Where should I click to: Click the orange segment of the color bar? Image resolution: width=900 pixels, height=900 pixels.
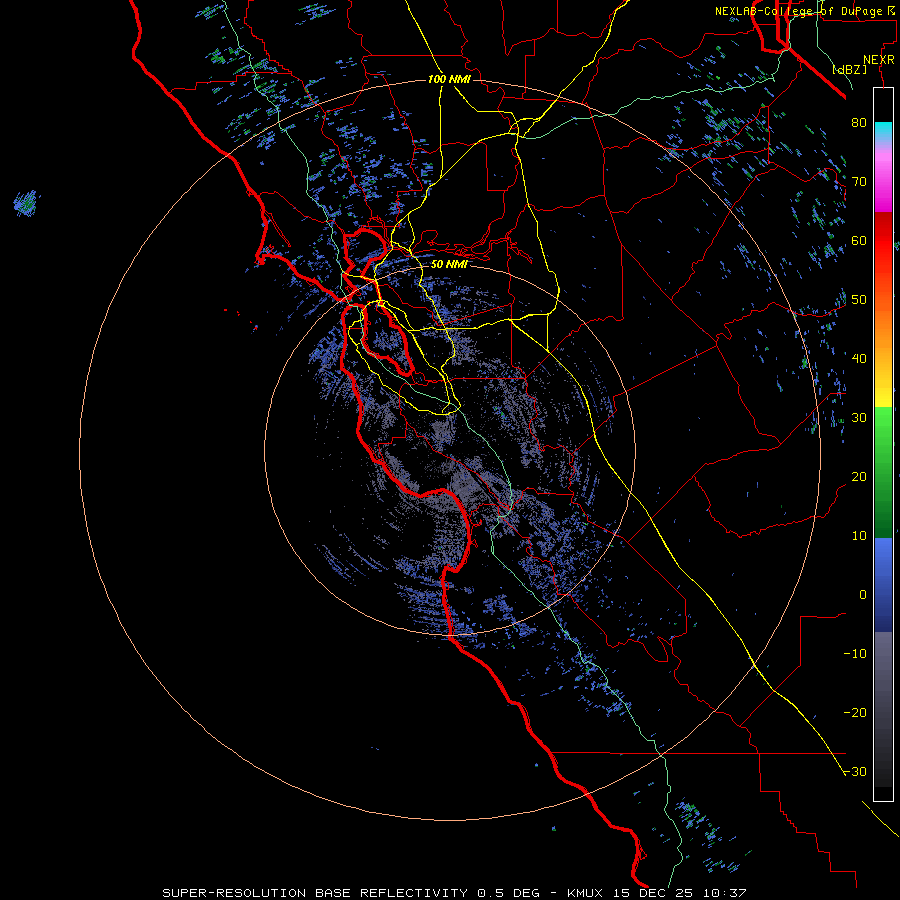pos(883,333)
